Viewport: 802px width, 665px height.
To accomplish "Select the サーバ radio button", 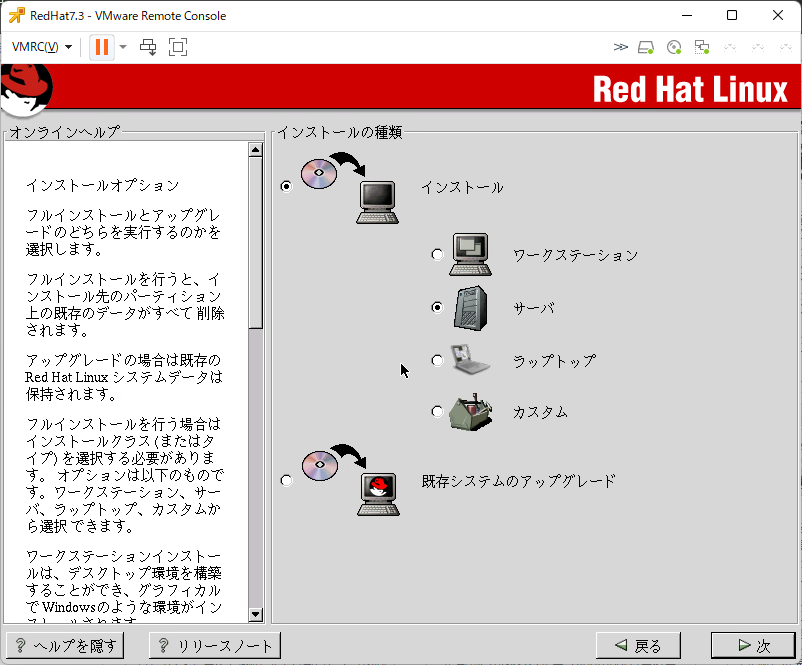I will click(x=437, y=307).
